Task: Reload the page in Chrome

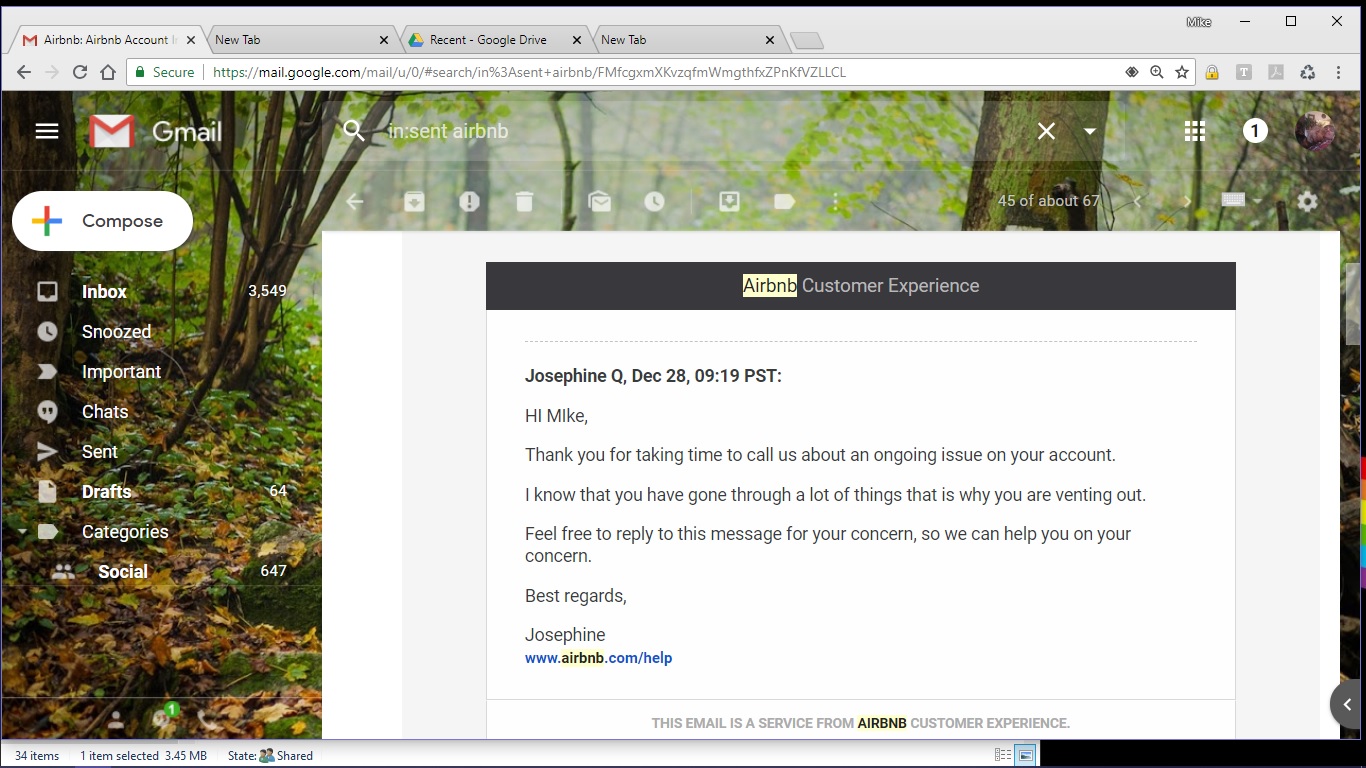Action: tap(80, 72)
